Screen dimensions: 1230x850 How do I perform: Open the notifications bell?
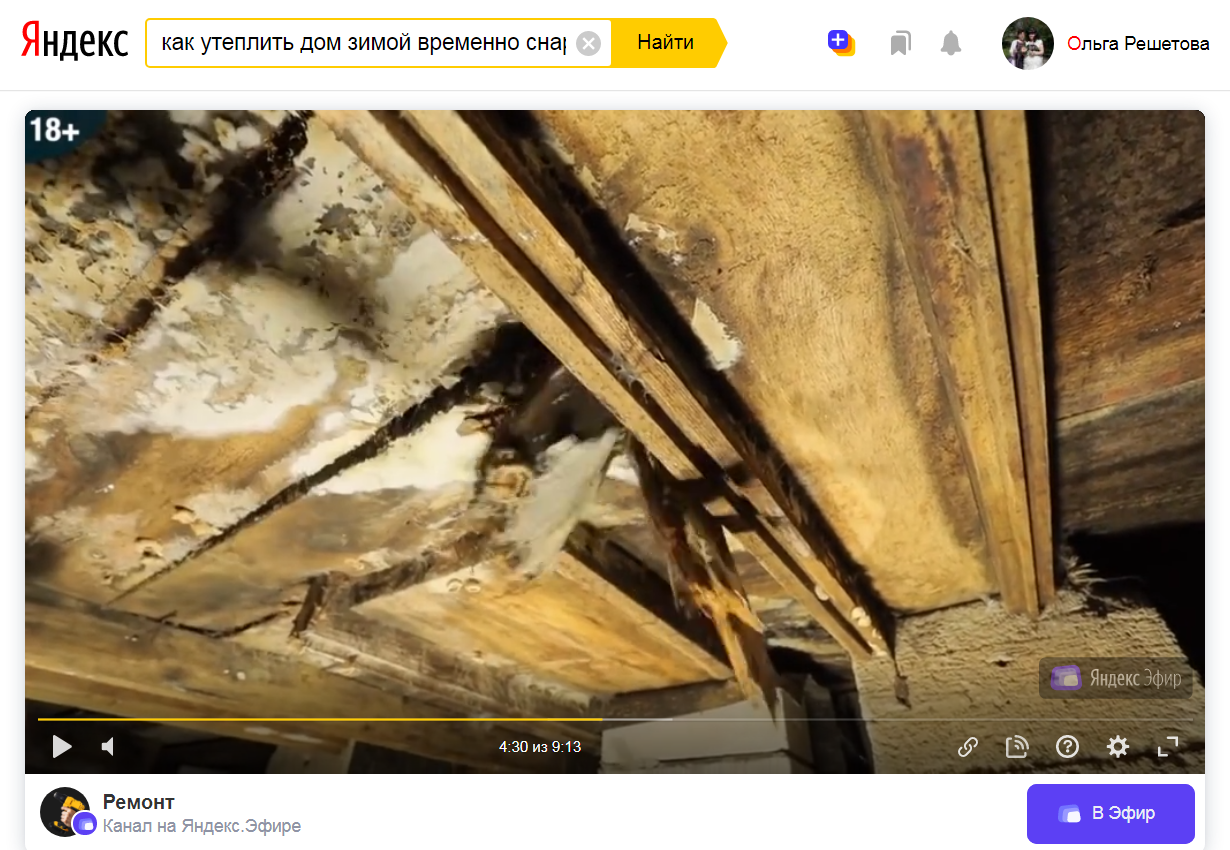click(951, 43)
